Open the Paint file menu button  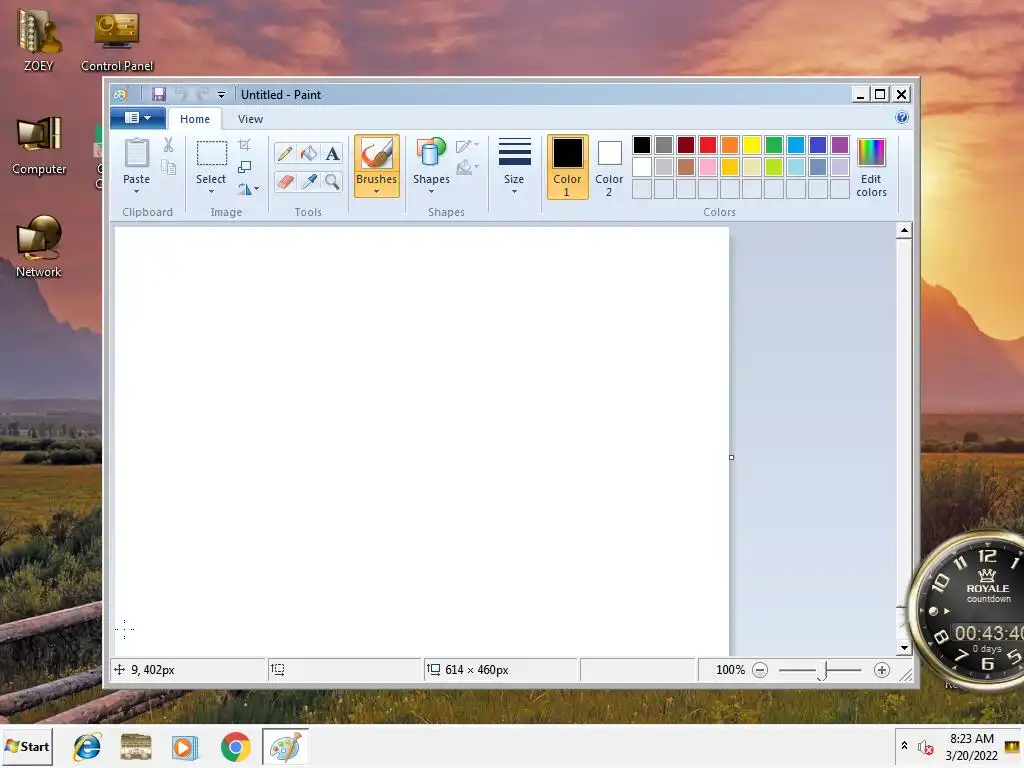(138, 118)
